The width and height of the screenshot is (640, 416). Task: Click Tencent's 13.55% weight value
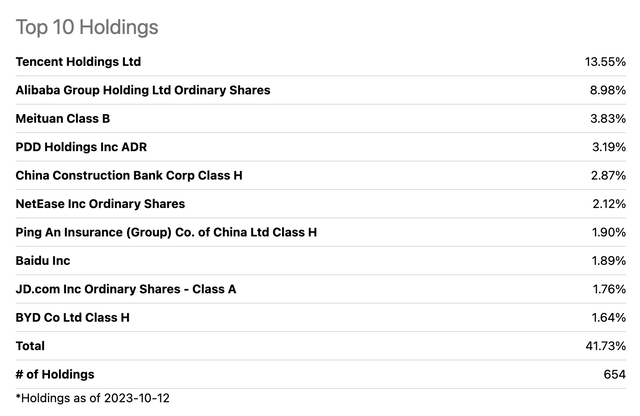pyautogui.click(x=605, y=62)
